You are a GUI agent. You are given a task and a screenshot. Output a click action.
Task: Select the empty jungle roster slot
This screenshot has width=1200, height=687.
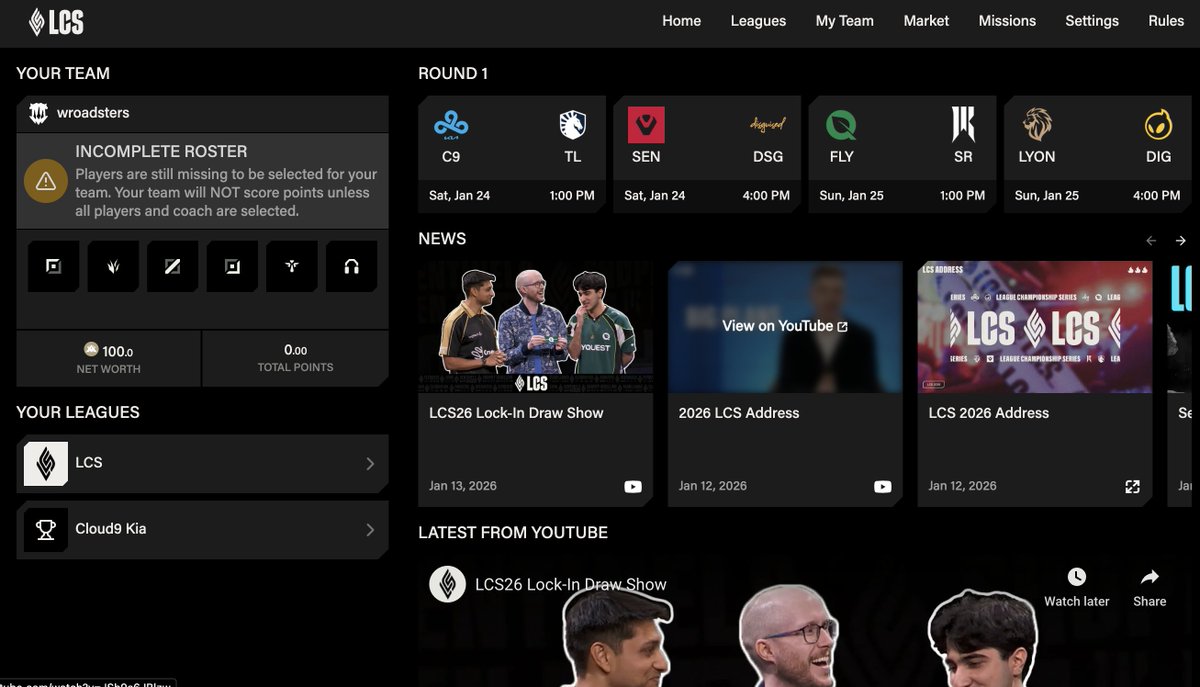[x=113, y=266]
